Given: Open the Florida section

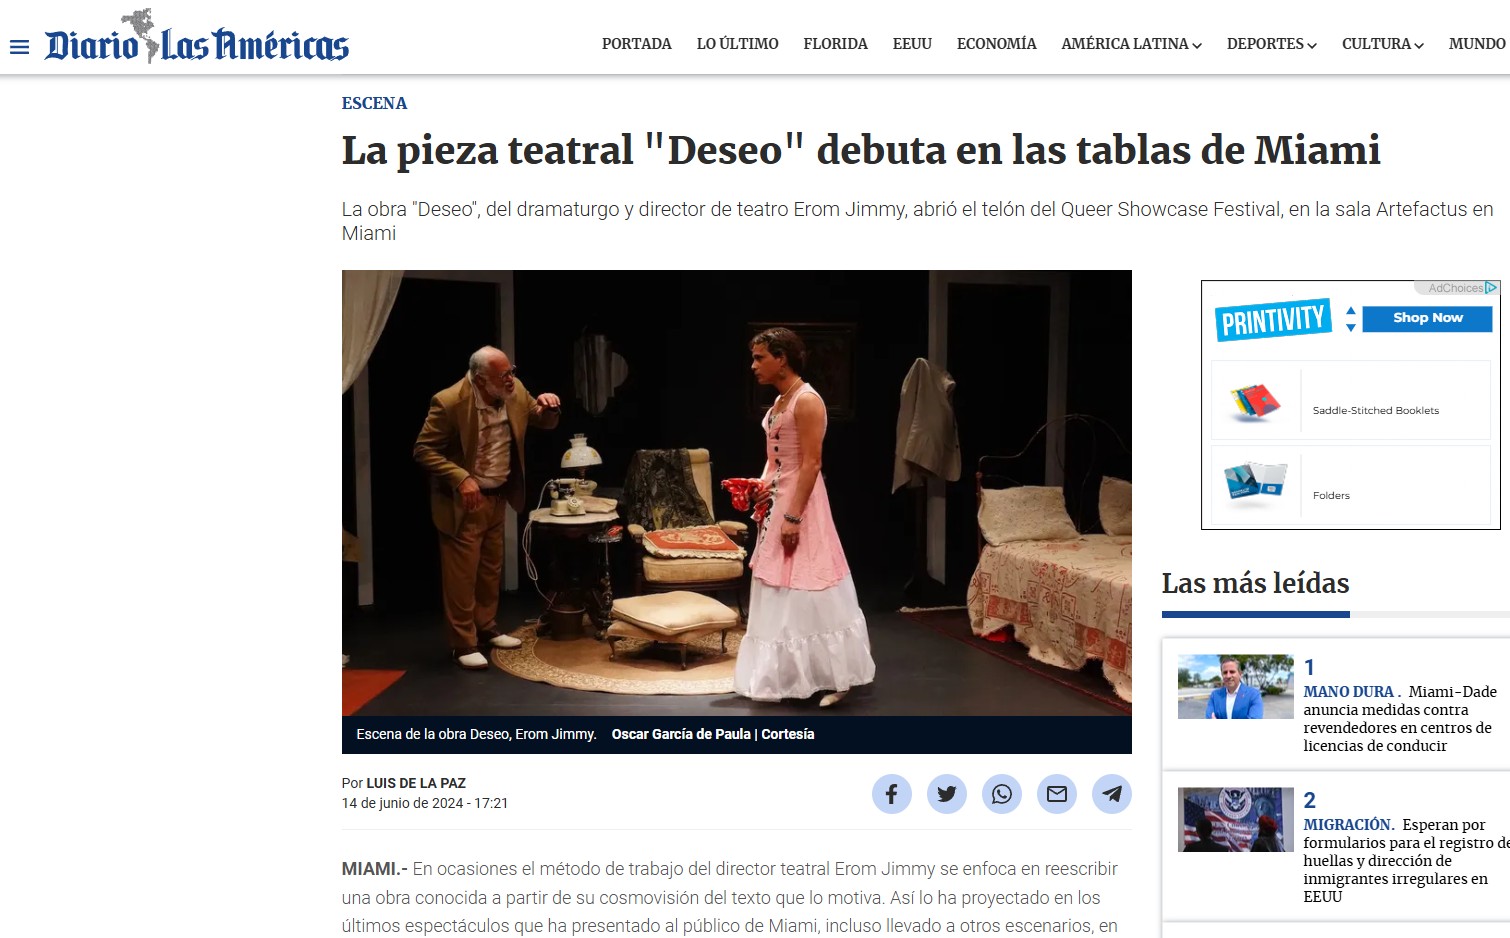Looking at the screenshot, I should (835, 44).
